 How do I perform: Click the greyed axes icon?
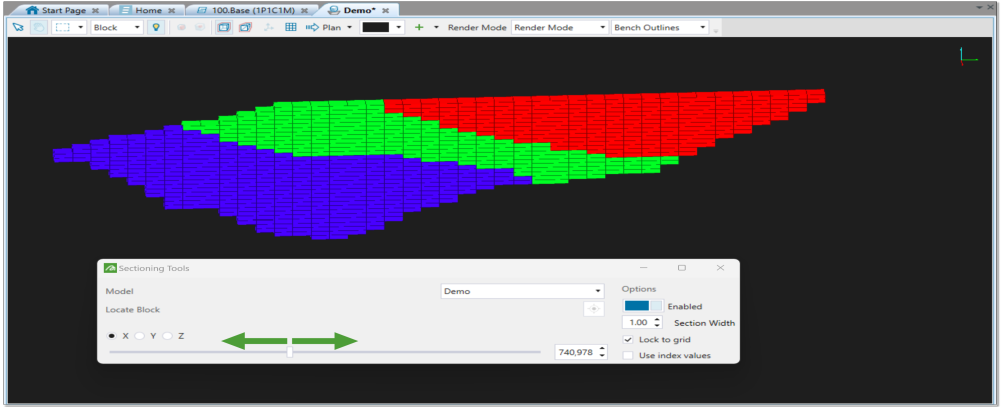coord(269,28)
